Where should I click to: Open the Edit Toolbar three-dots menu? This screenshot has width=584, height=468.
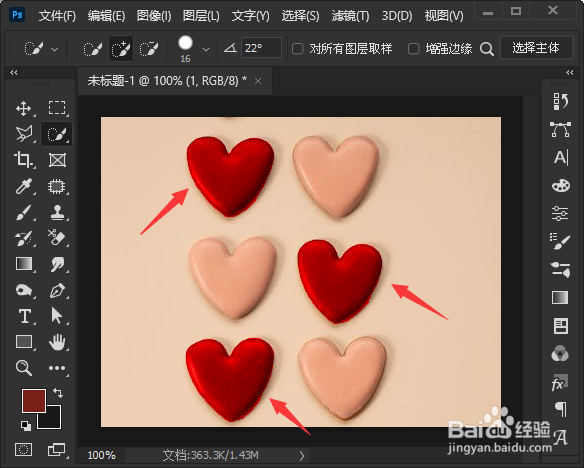coord(57,368)
